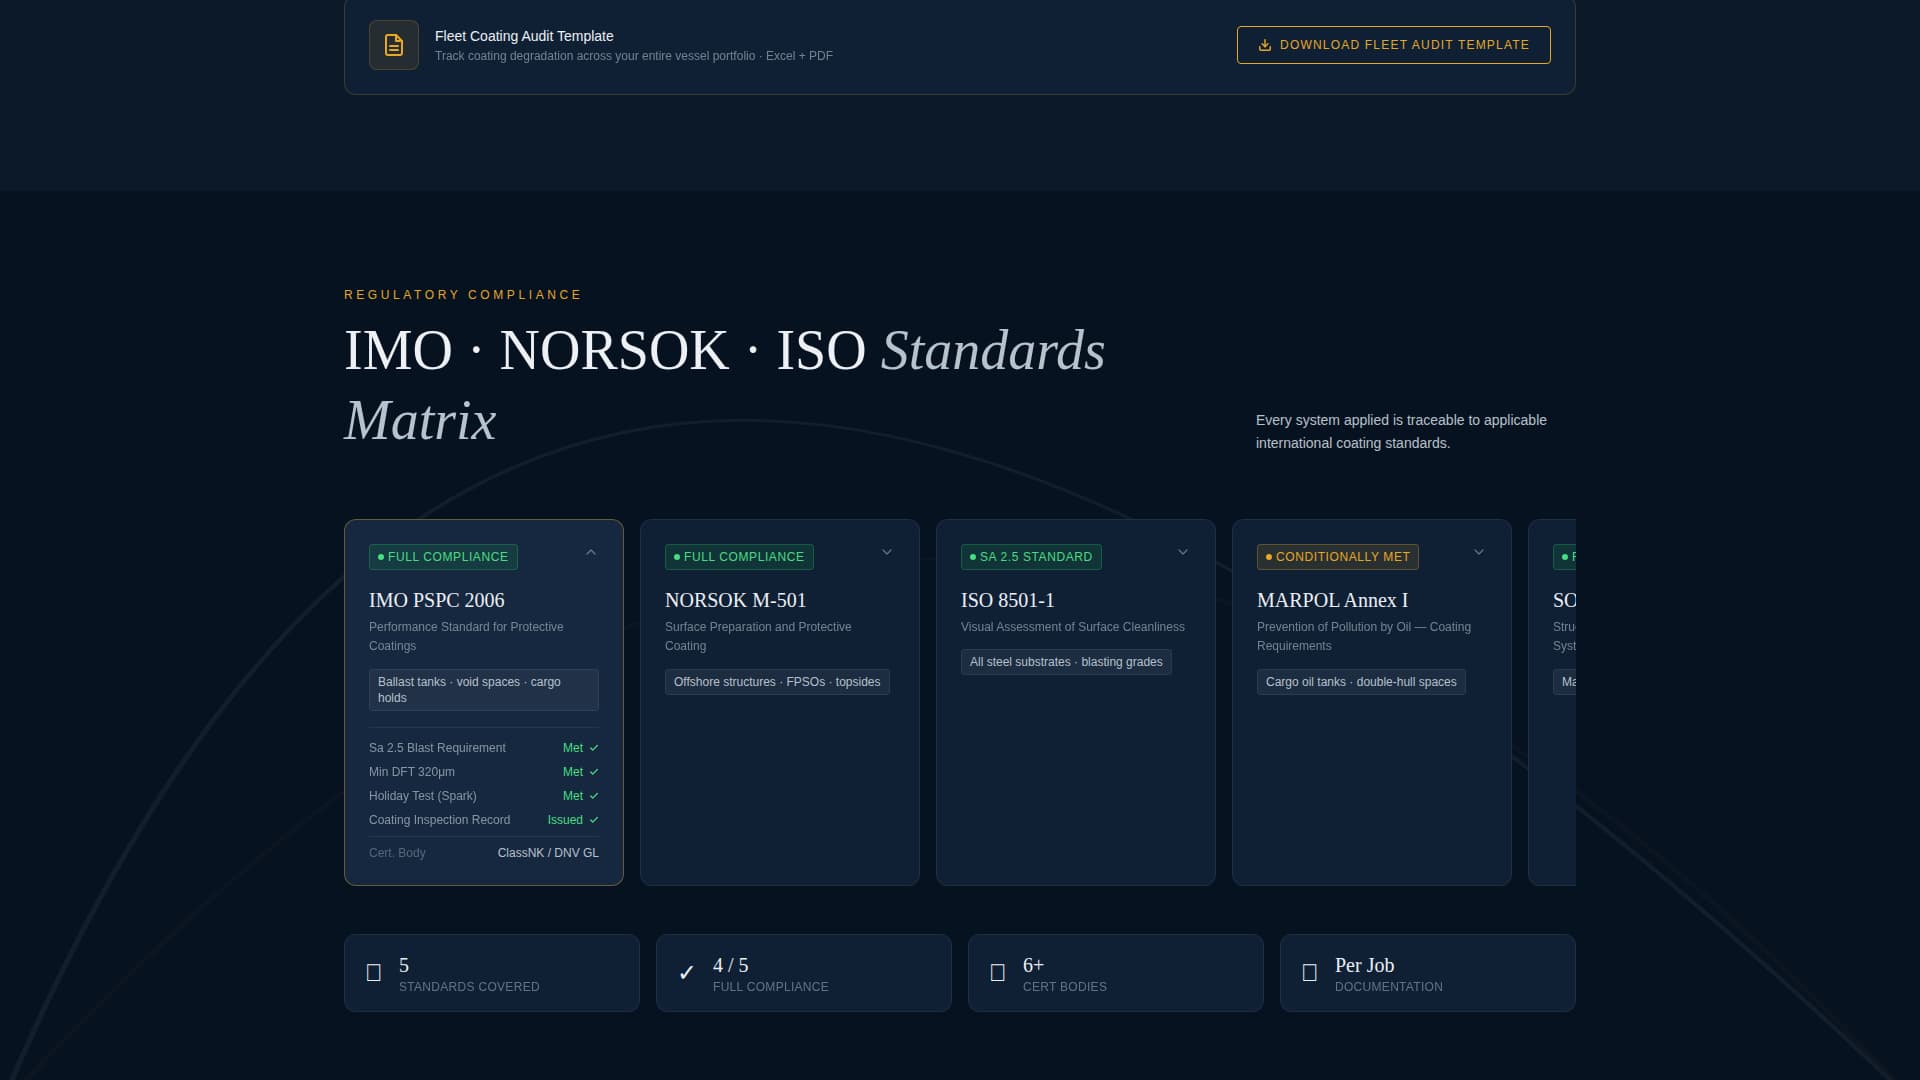This screenshot has height=1080, width=1920.
Task: Expand the ISO 8501-1 card chevron
Action: tap(1183, 553)
